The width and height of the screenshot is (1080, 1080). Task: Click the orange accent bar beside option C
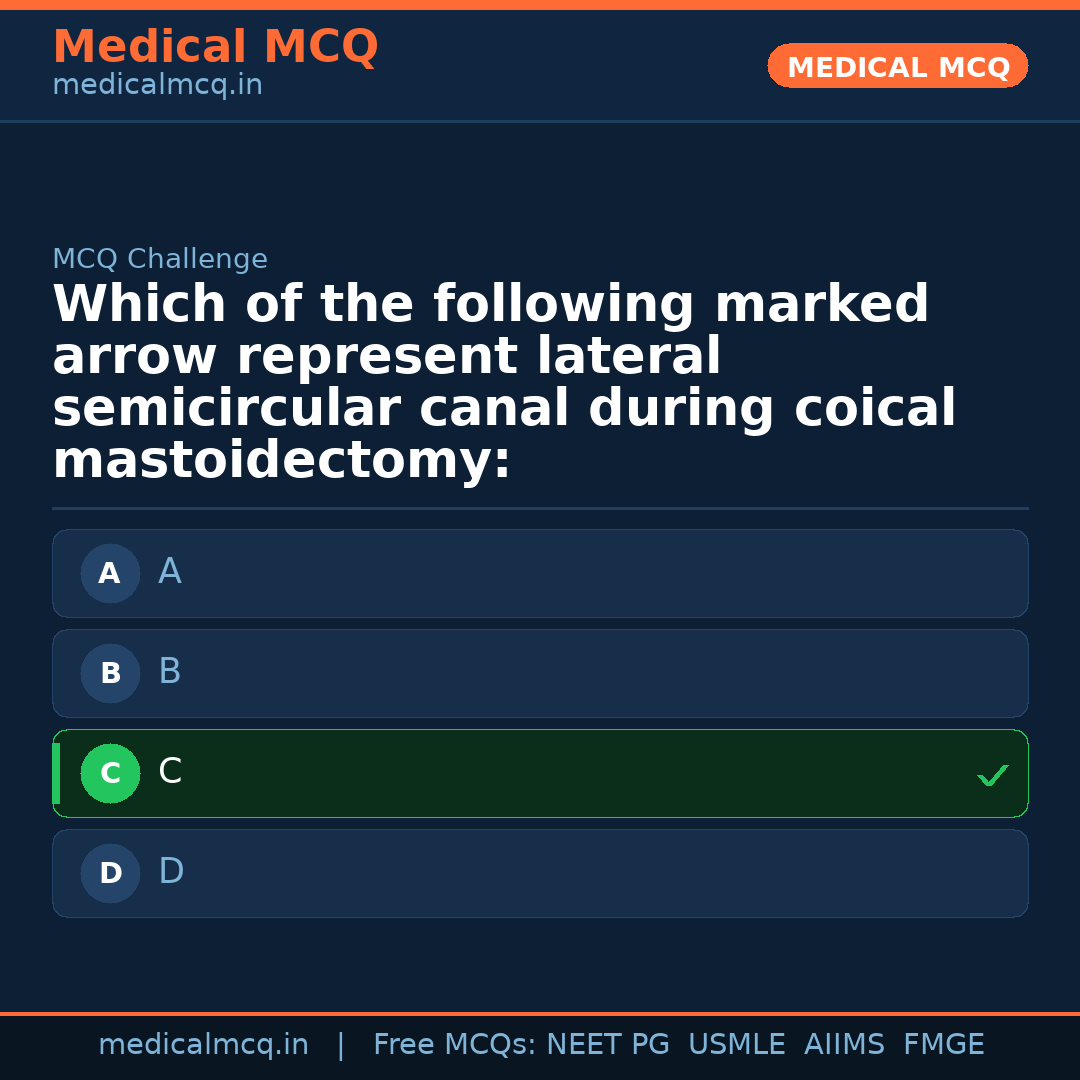coord(55,773)
